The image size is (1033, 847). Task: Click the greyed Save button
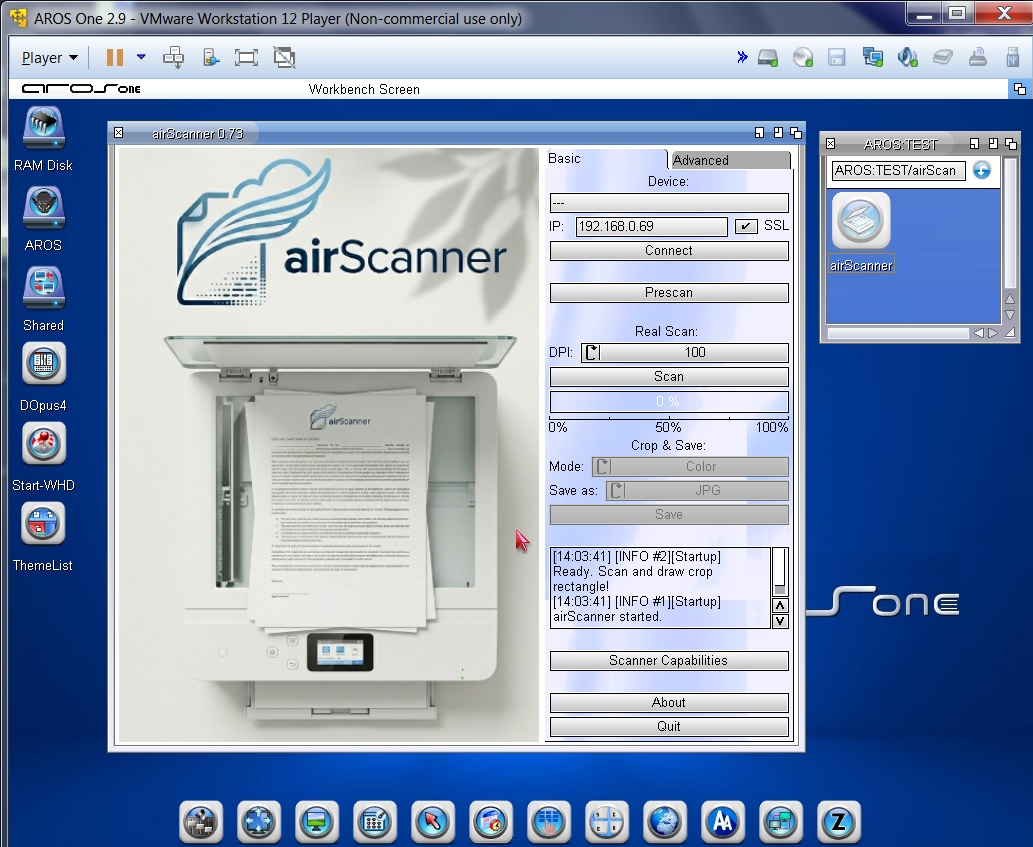point(669,515)
